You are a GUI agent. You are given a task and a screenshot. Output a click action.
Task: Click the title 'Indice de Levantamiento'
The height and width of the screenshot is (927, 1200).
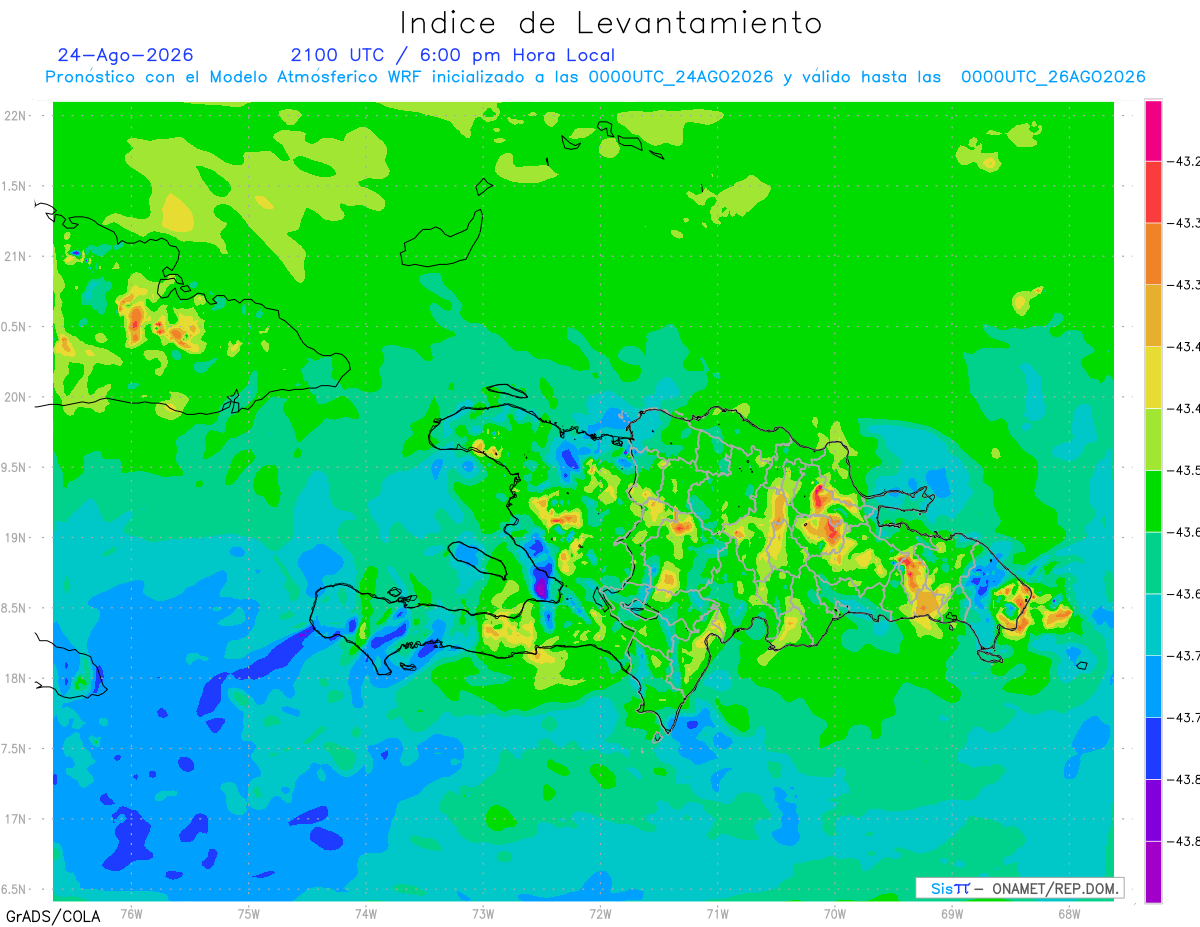tap(611, 22)
